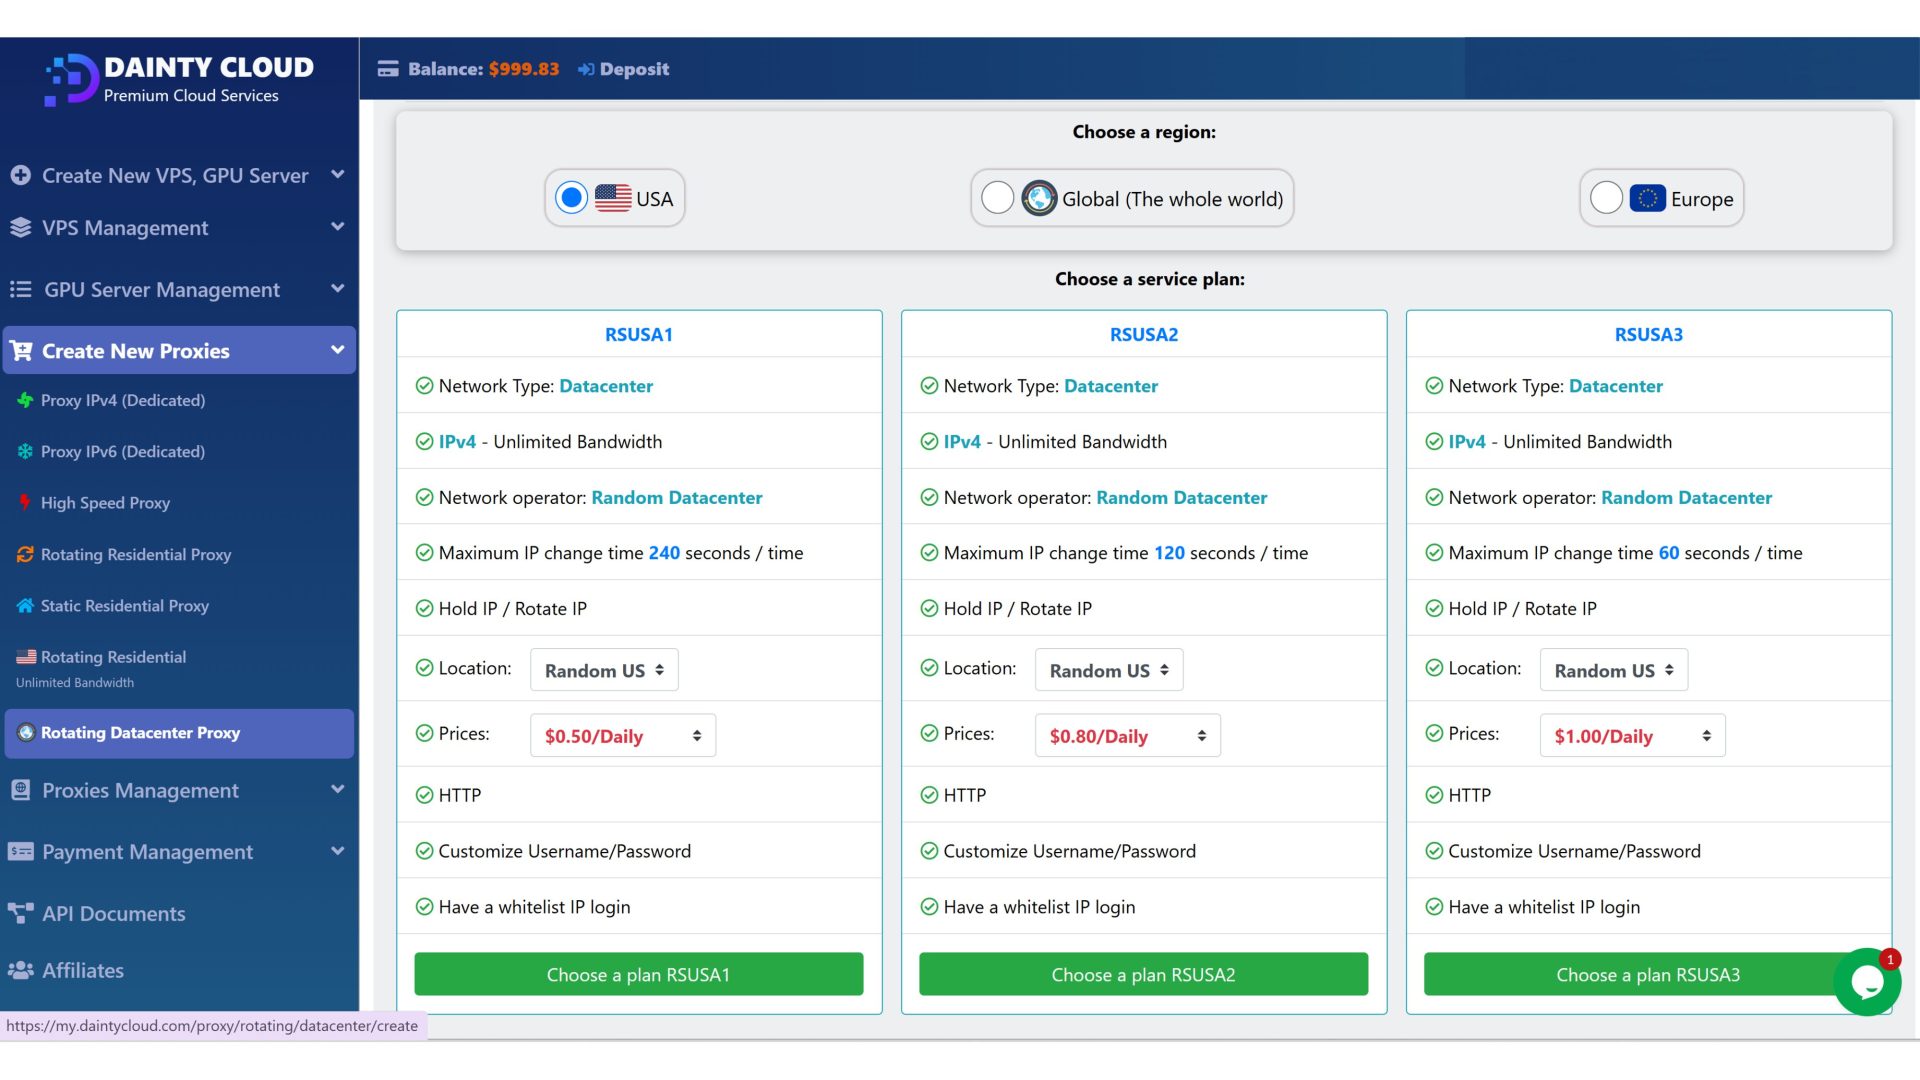Click the people icon beside Affiliates
Viewport: 1920px width, 1080px height.
[x=20, y=970]
